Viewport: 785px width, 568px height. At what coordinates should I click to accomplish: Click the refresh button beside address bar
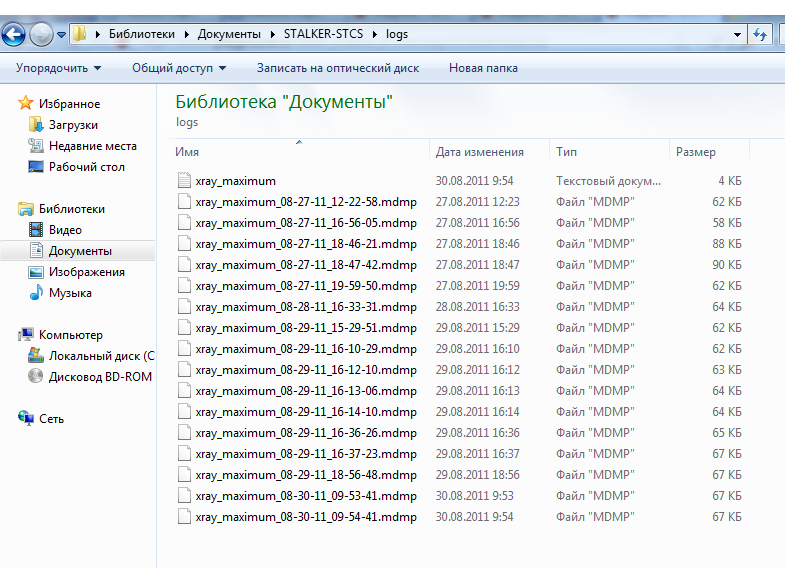[759, 34]
